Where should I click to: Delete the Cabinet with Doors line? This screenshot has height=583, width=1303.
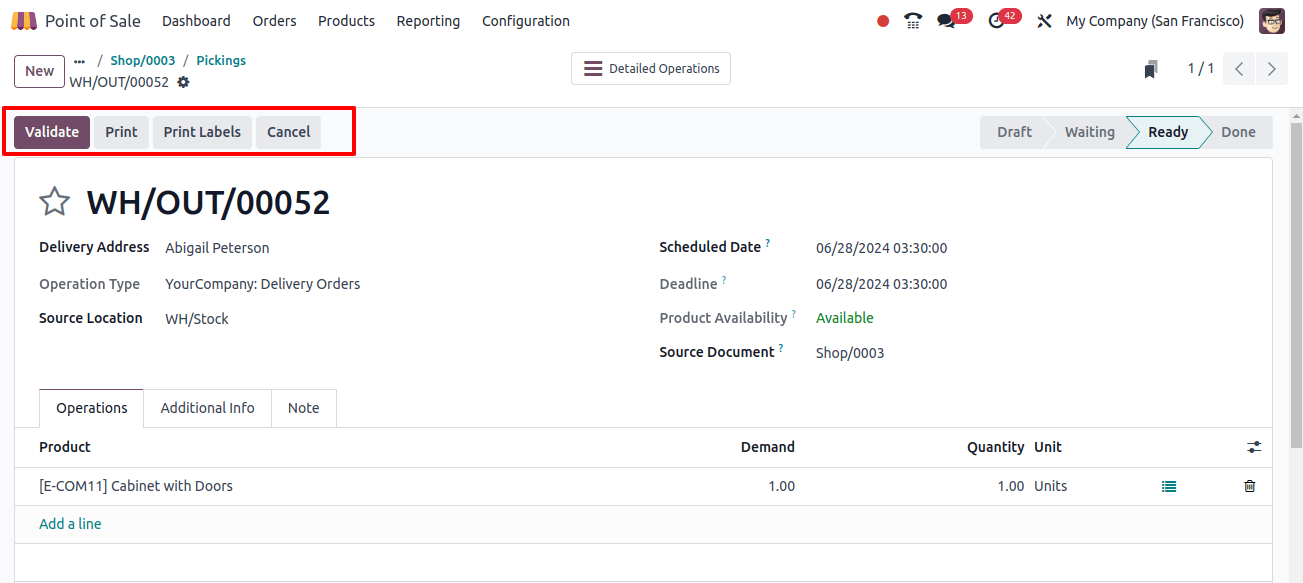click(x=1250, y=486)
